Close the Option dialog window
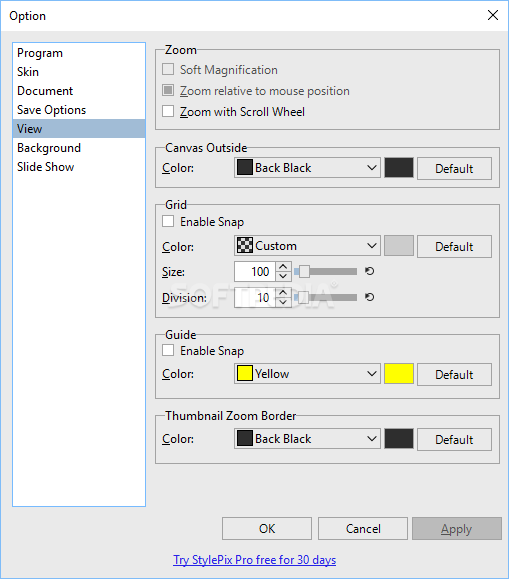Image resolution: width=509 pixels, height=579 pixels. click(493, 15)
